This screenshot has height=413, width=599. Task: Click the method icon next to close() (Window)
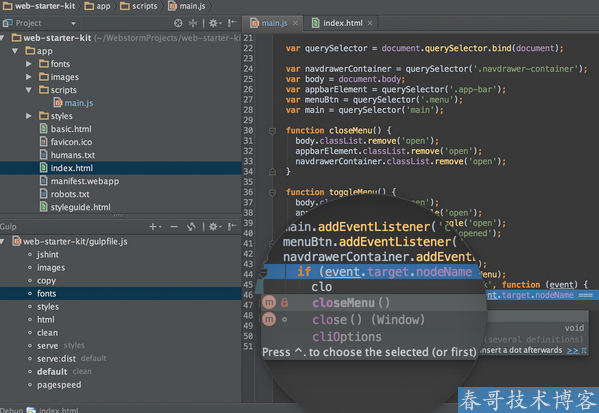click(x=269, y=319)
